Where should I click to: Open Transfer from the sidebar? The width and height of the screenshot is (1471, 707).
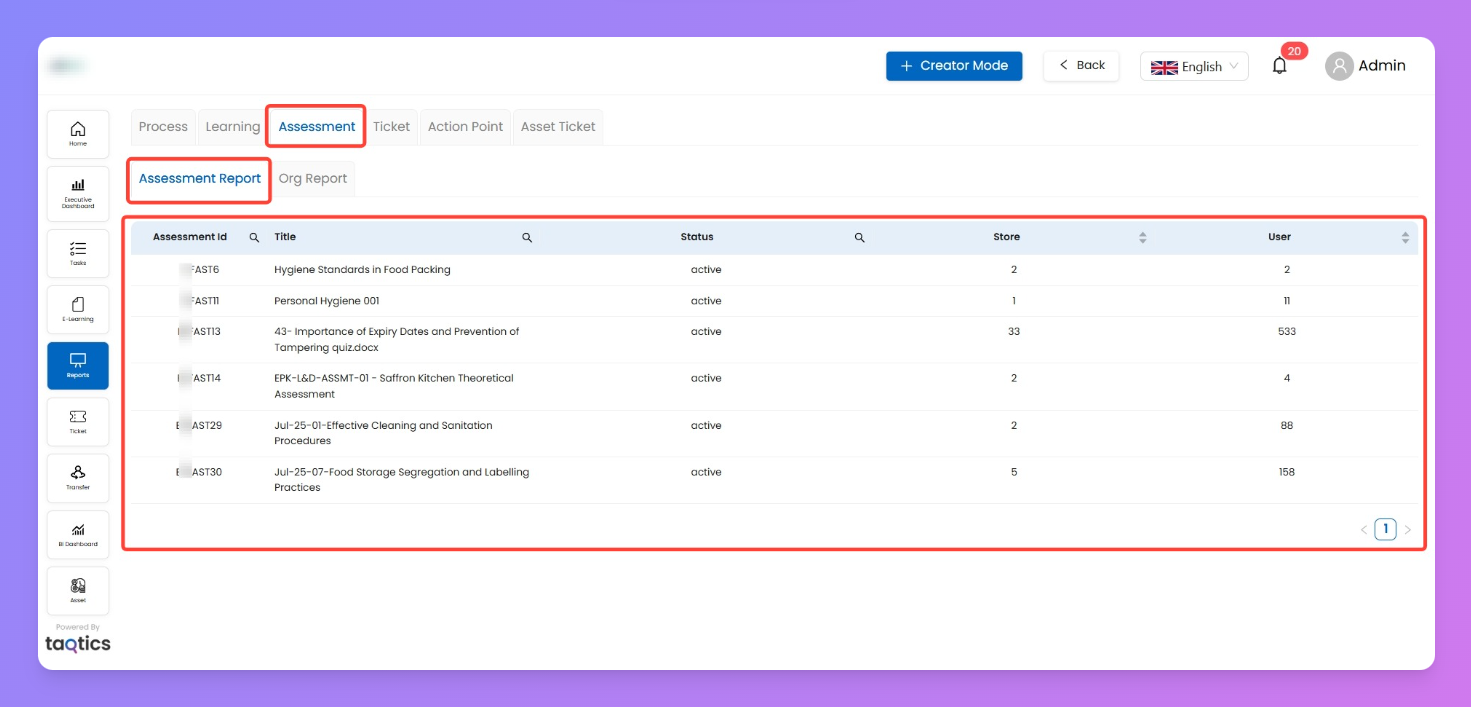point(78,477)
